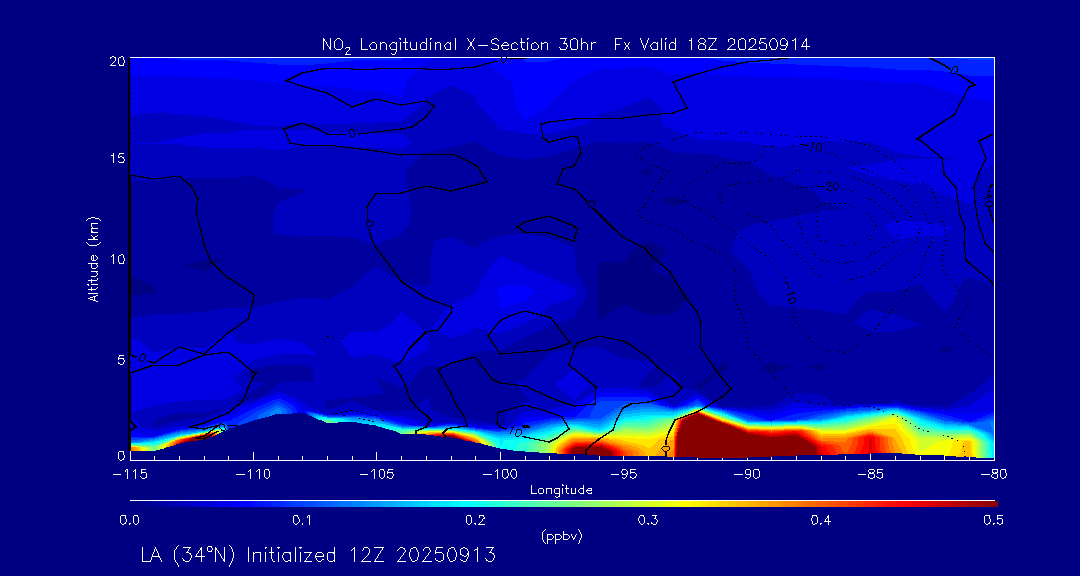The image size is (1080, 576).
Task: Click the altitude tick label '15'
Action: (117, 158)
